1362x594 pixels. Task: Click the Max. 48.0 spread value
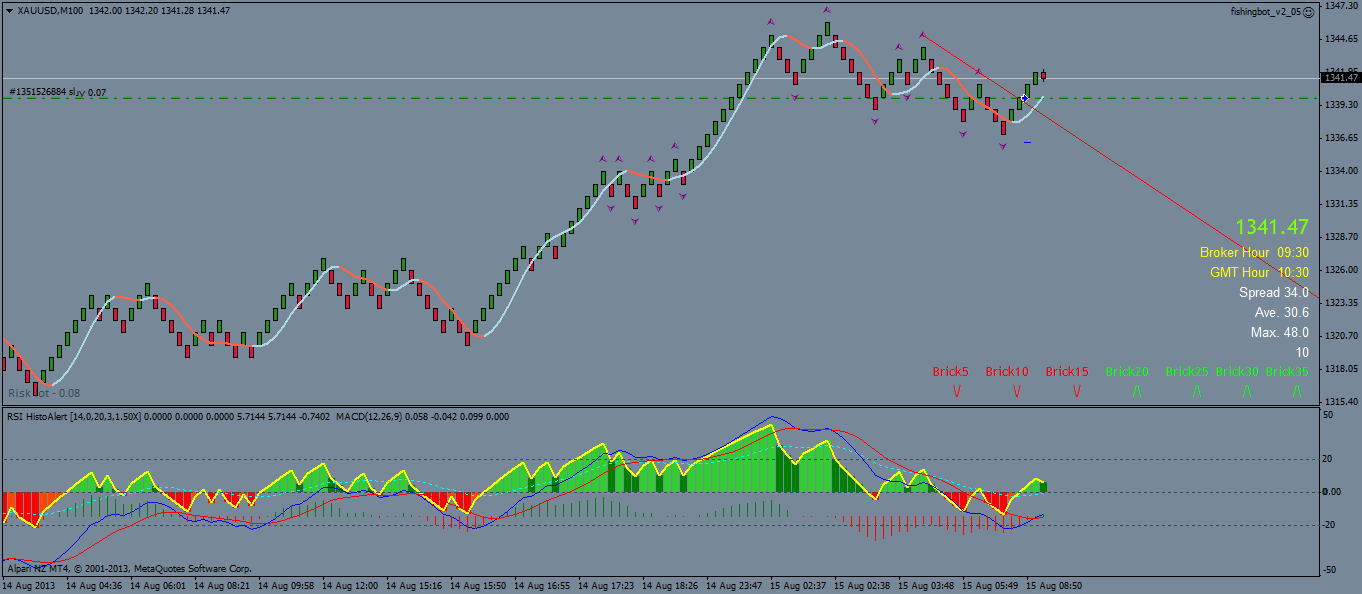pos(1280,332)
